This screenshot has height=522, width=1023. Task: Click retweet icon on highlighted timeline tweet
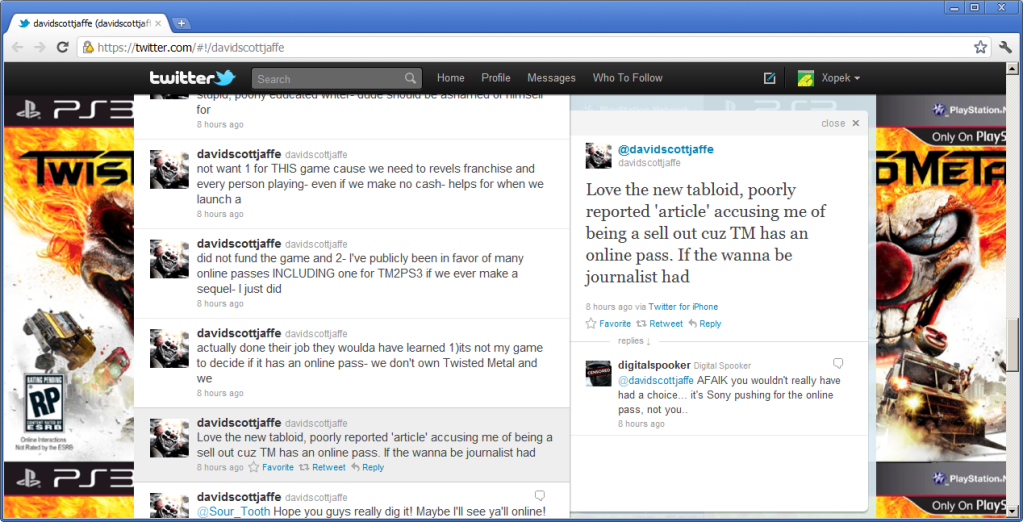tap(304, 467)
